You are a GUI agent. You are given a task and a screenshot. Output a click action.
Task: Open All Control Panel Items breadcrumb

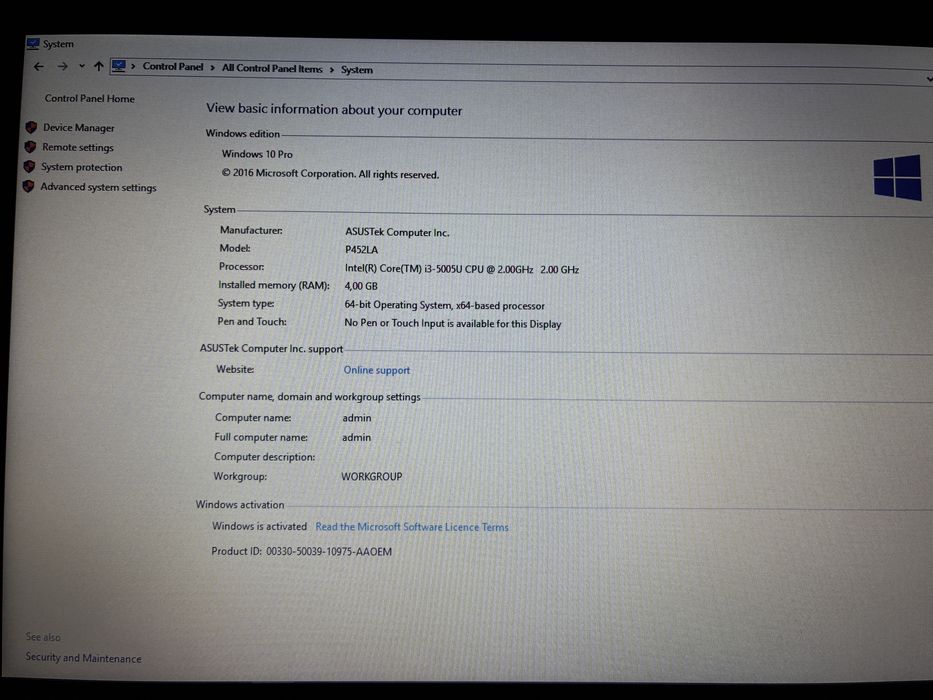tap(272, 68)
